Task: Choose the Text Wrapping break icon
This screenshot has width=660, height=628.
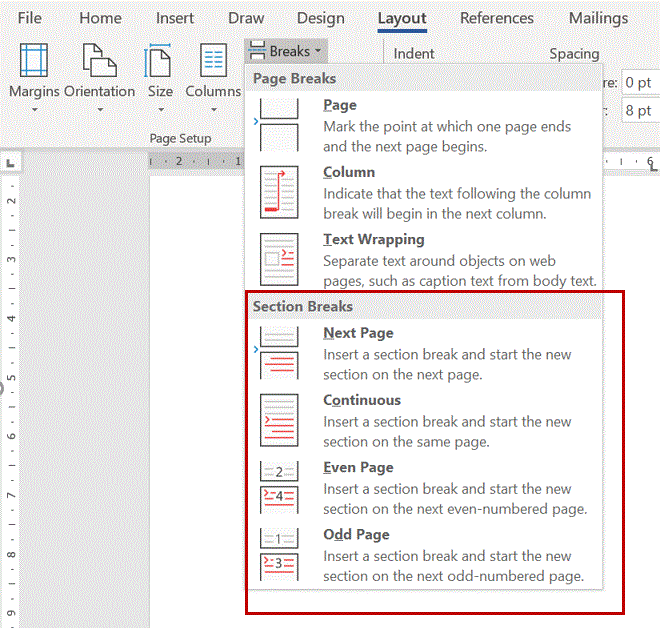Action: pos(279,259)
